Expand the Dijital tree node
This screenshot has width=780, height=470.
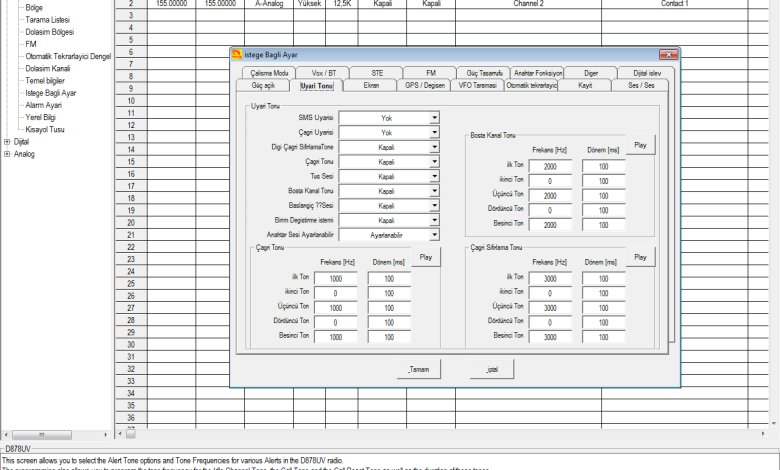click(7, 142)
